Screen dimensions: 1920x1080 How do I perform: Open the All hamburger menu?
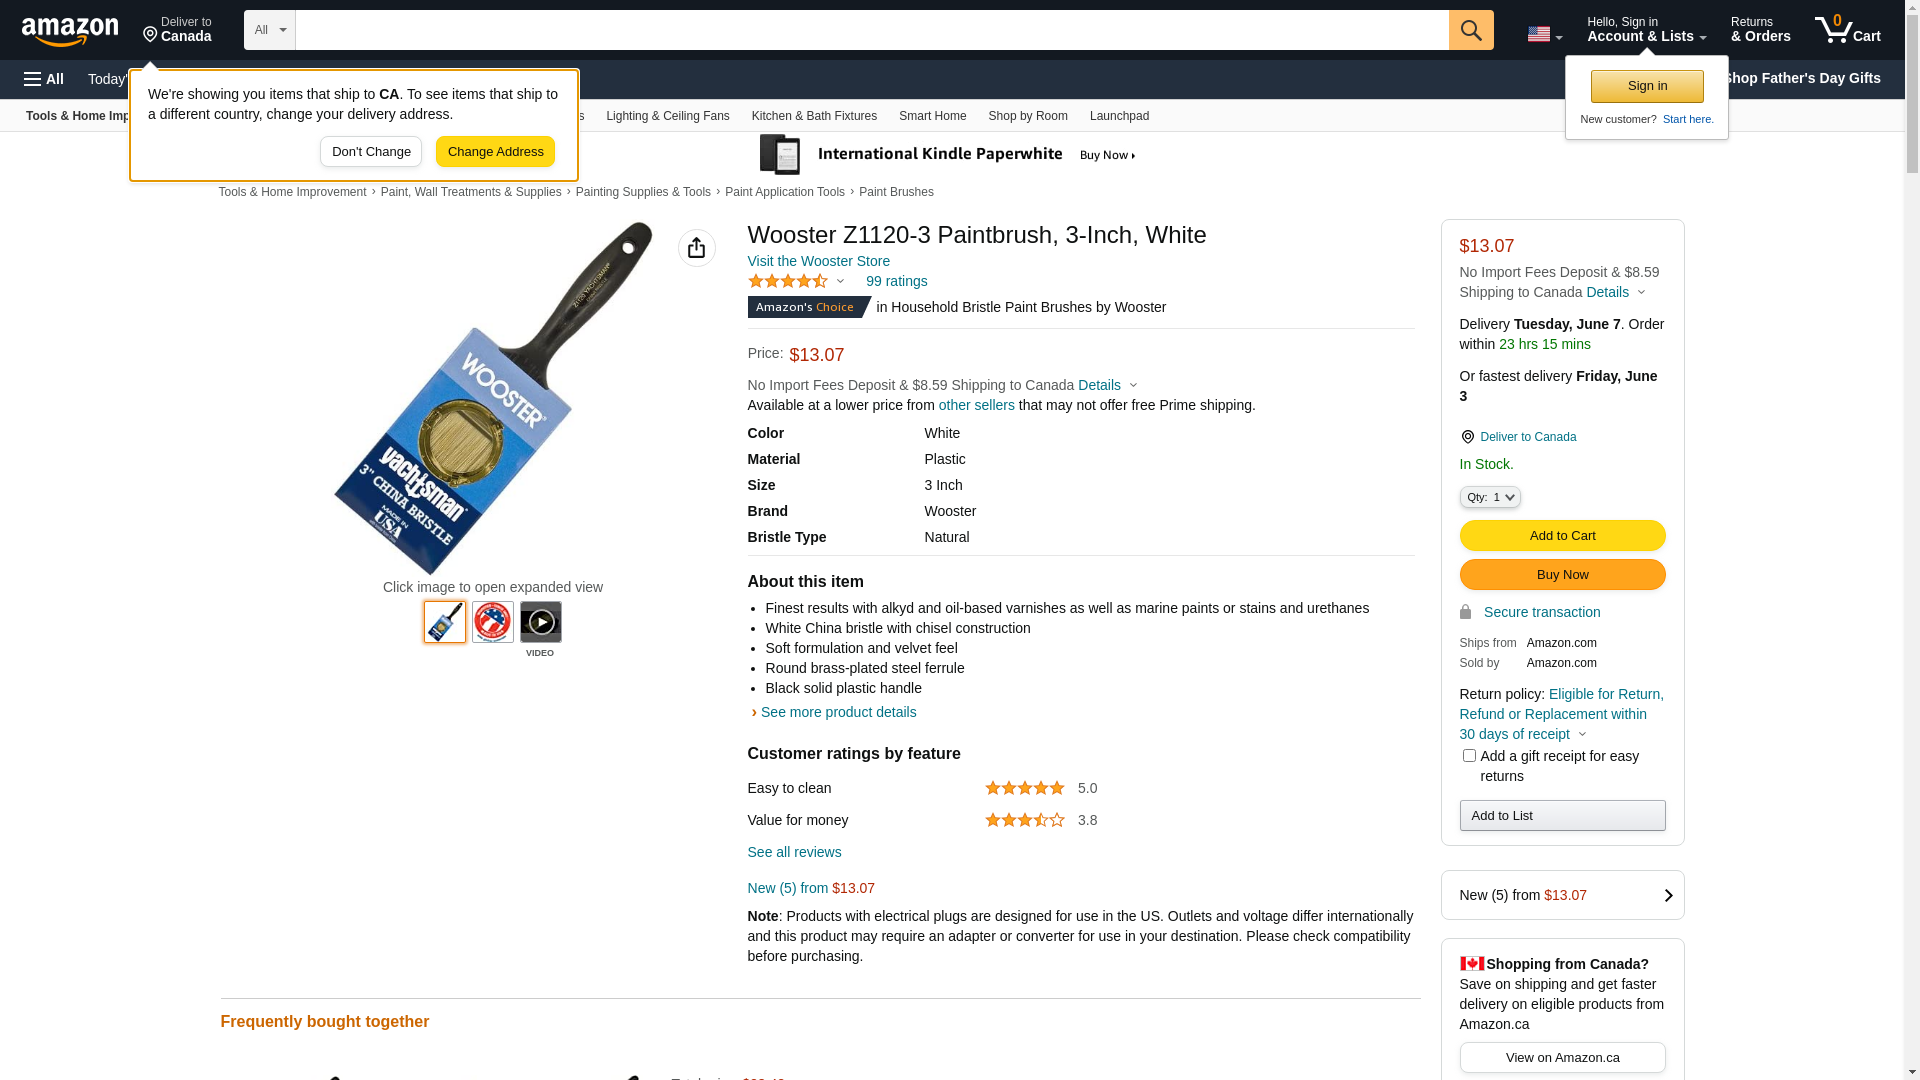[44, 79]
